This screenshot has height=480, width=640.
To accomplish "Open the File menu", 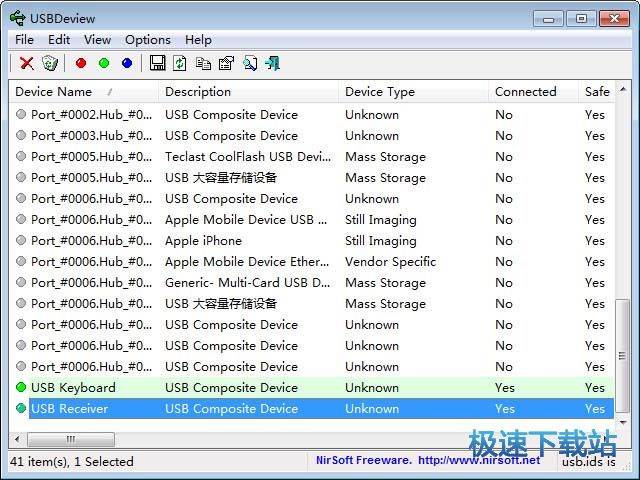I will (24, 39).
